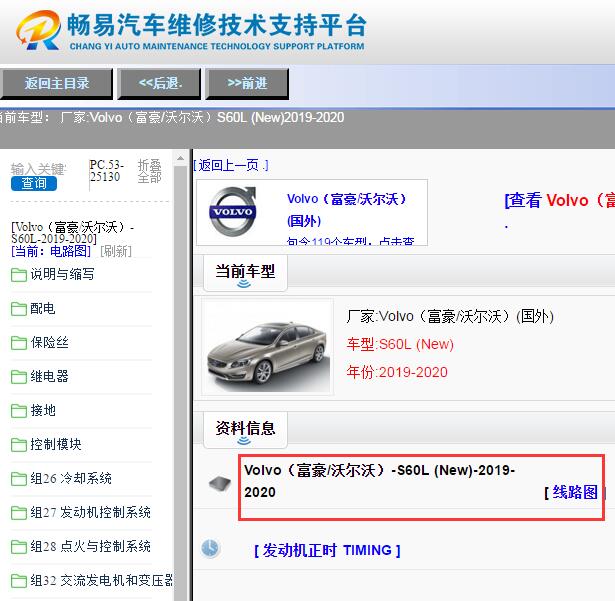The height and width of the screenshot is (601, 615).
Task: Go forward with >>前进 button
Action: [x=247, y=83]
